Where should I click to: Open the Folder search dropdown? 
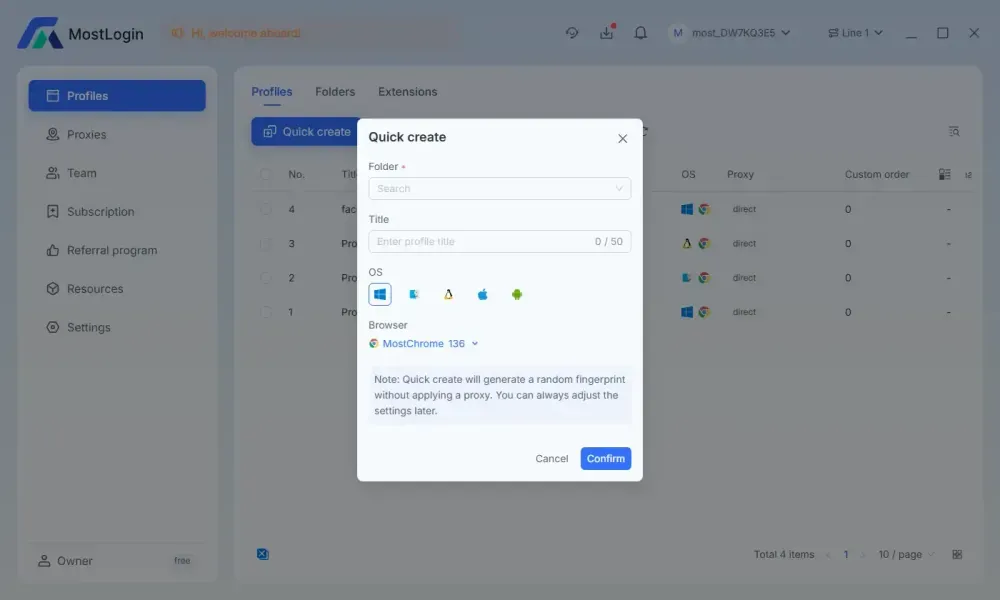pos(499,189)
